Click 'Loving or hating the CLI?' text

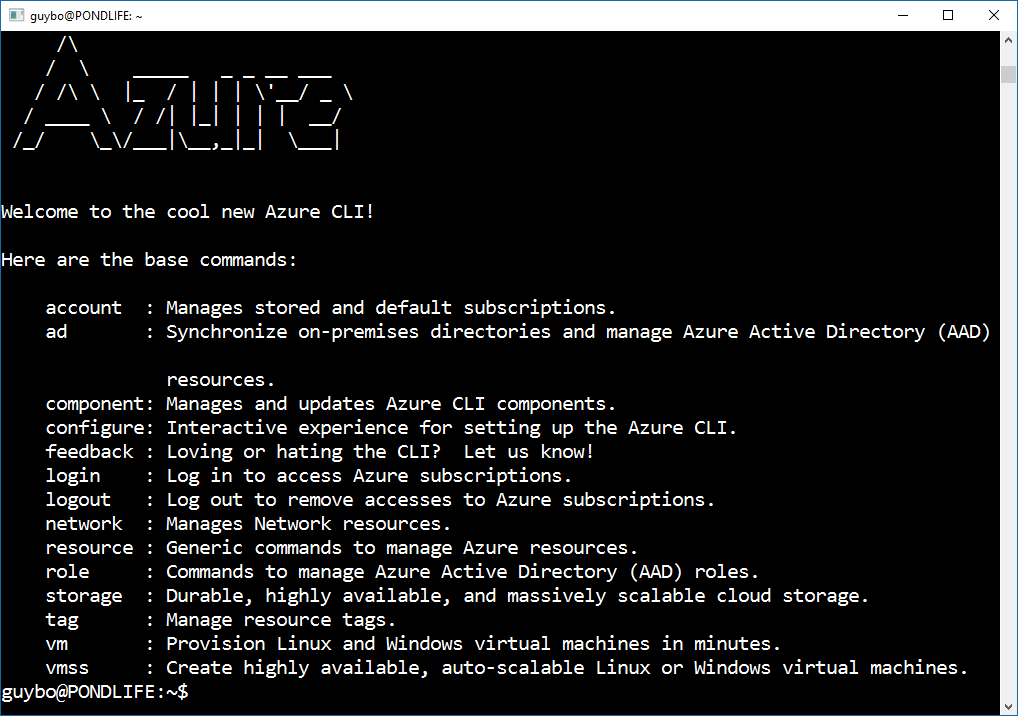303,452
